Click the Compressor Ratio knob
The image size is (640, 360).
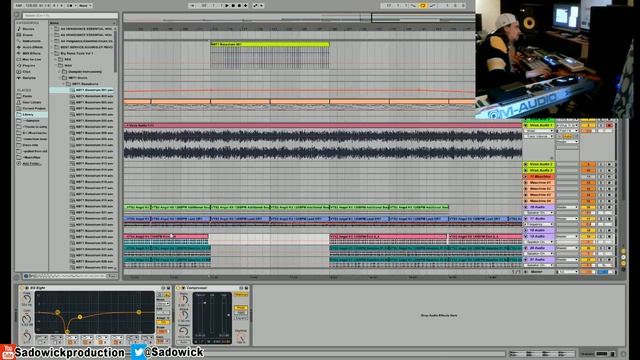click(184, 299)
